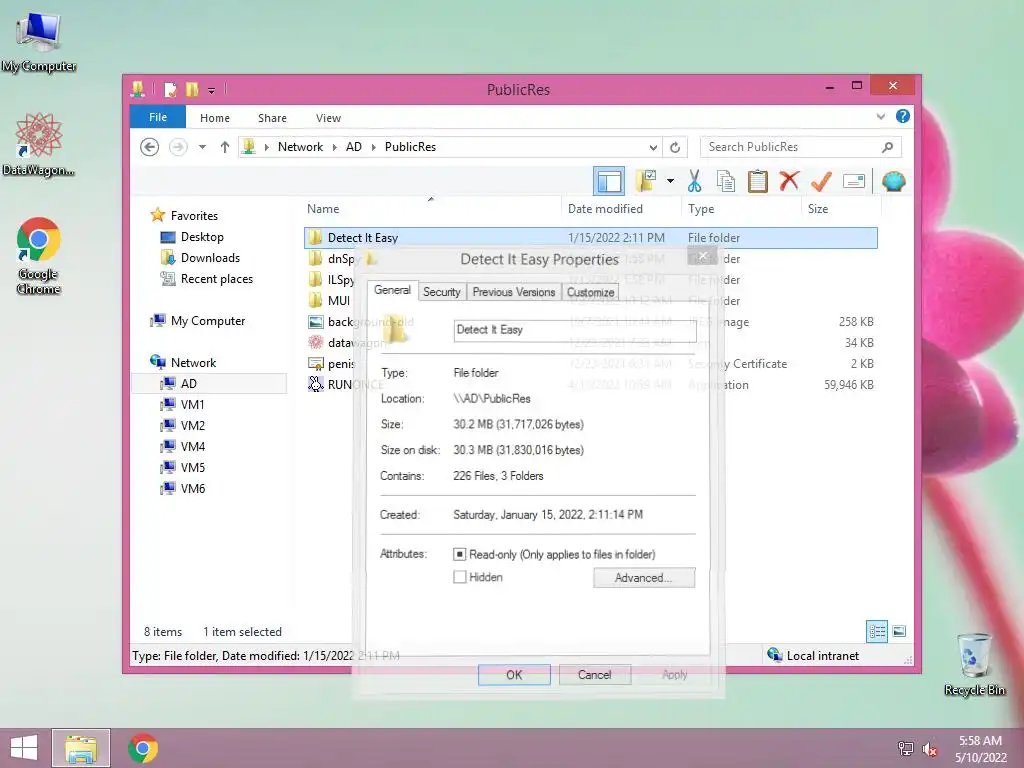1024x768 pixels.
Task: Sort by the Size column header
Action: click(840, 209)
